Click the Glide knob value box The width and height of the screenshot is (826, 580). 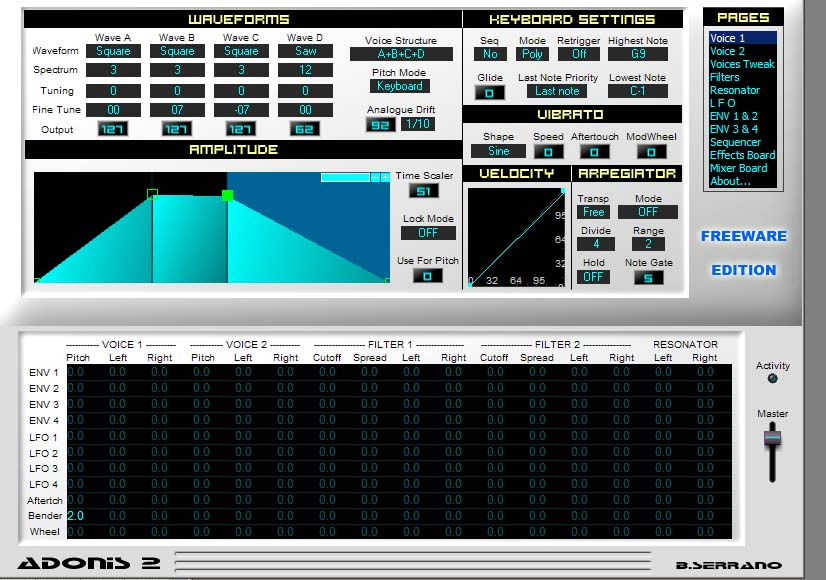click(489, 93)
